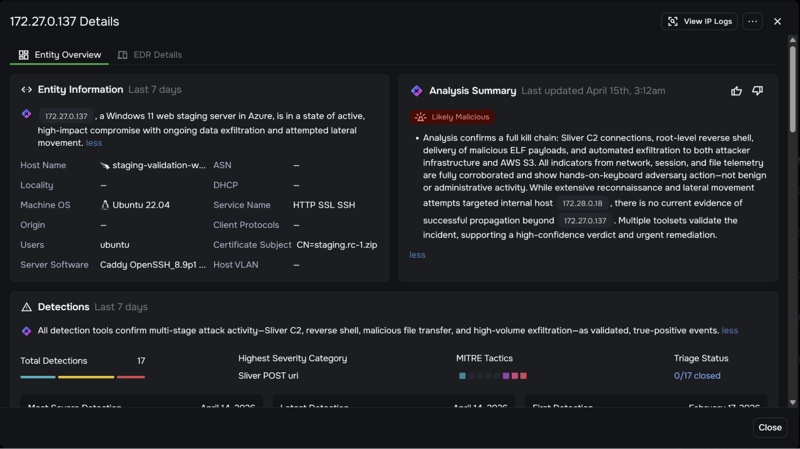Image resolution: width=800 pixels, height=449 pixels.
Task: Click the first teal MITRE Tactics square
Action: 462,376
